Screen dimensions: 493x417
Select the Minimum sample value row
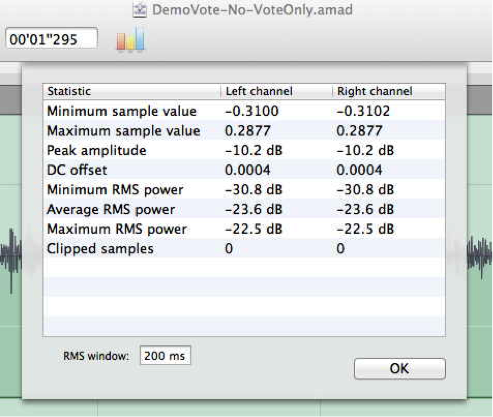(244, 111)
